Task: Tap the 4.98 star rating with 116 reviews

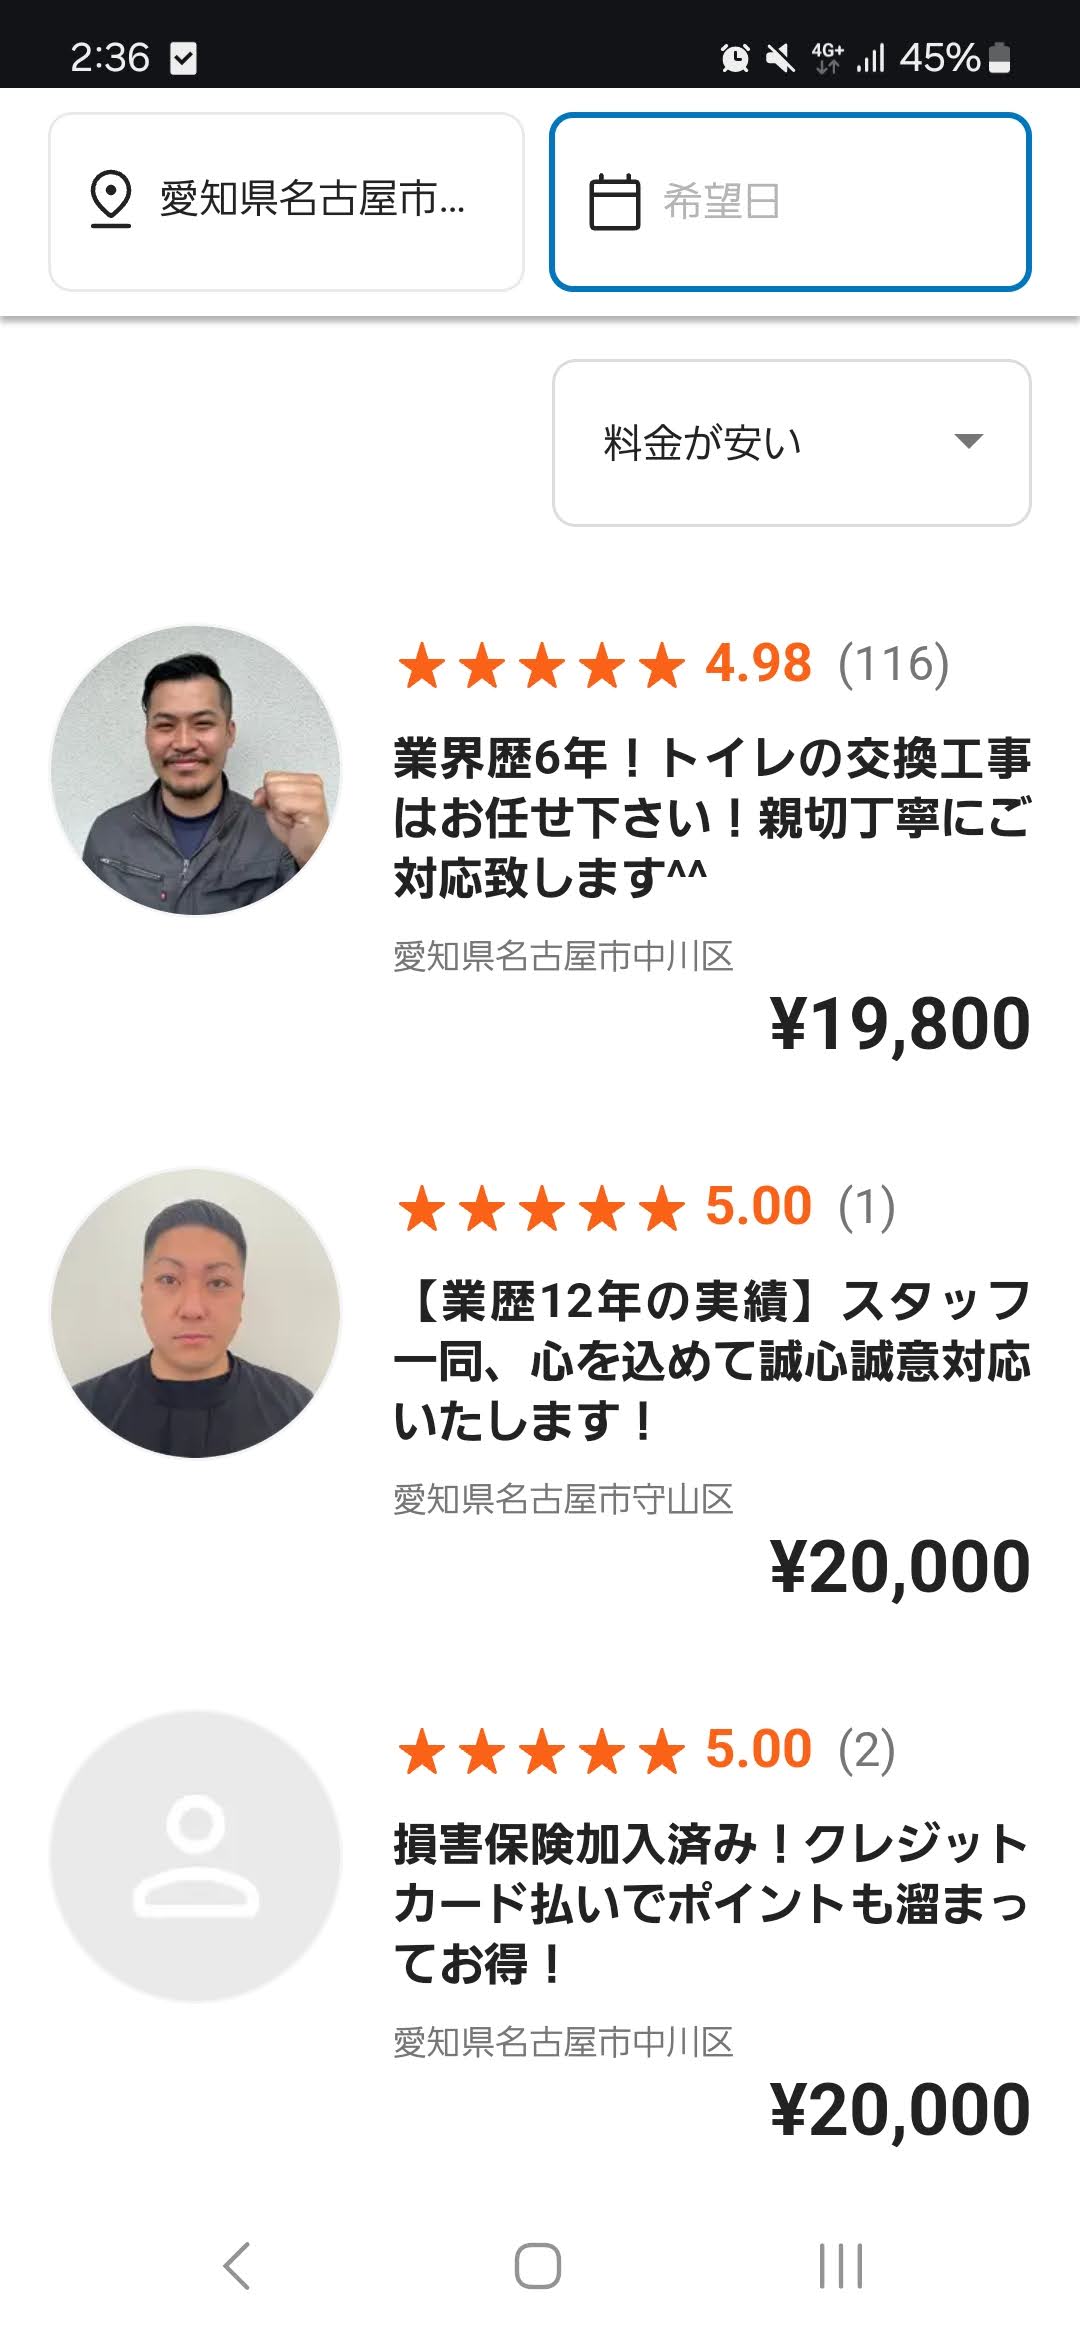Action: point(673,665)
